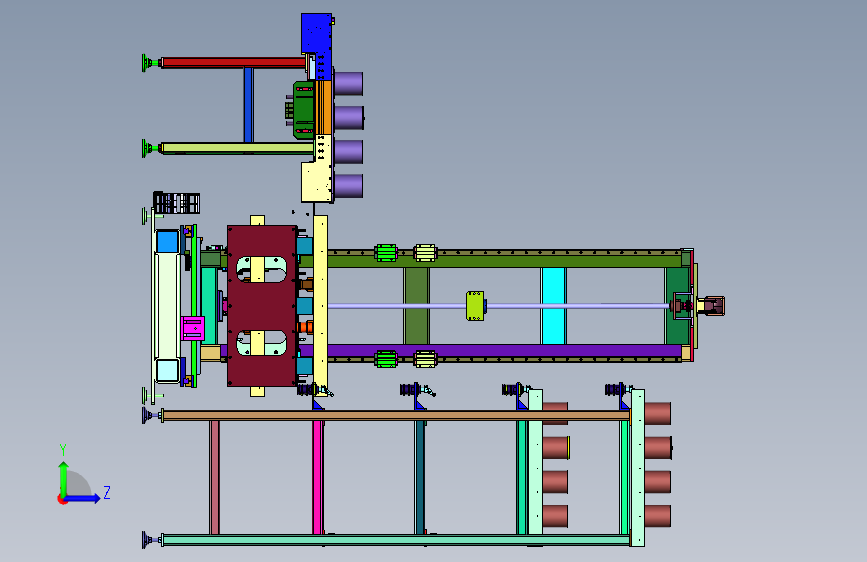Select the light yellow-green horizontal beam
The height and width of the screenshot is (562, 867).
[237, 148]
